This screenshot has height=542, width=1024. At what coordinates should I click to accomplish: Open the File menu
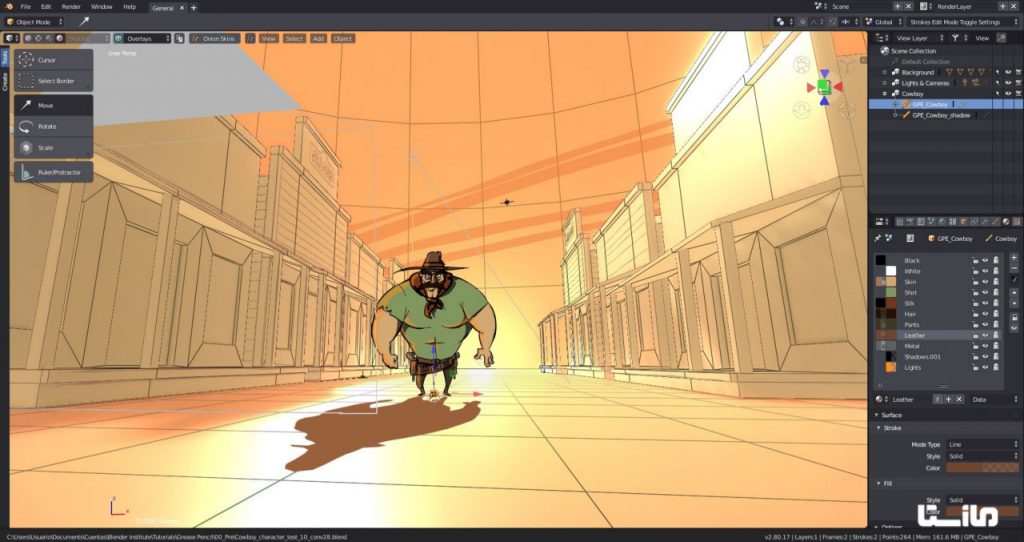(x=25, y=7)
